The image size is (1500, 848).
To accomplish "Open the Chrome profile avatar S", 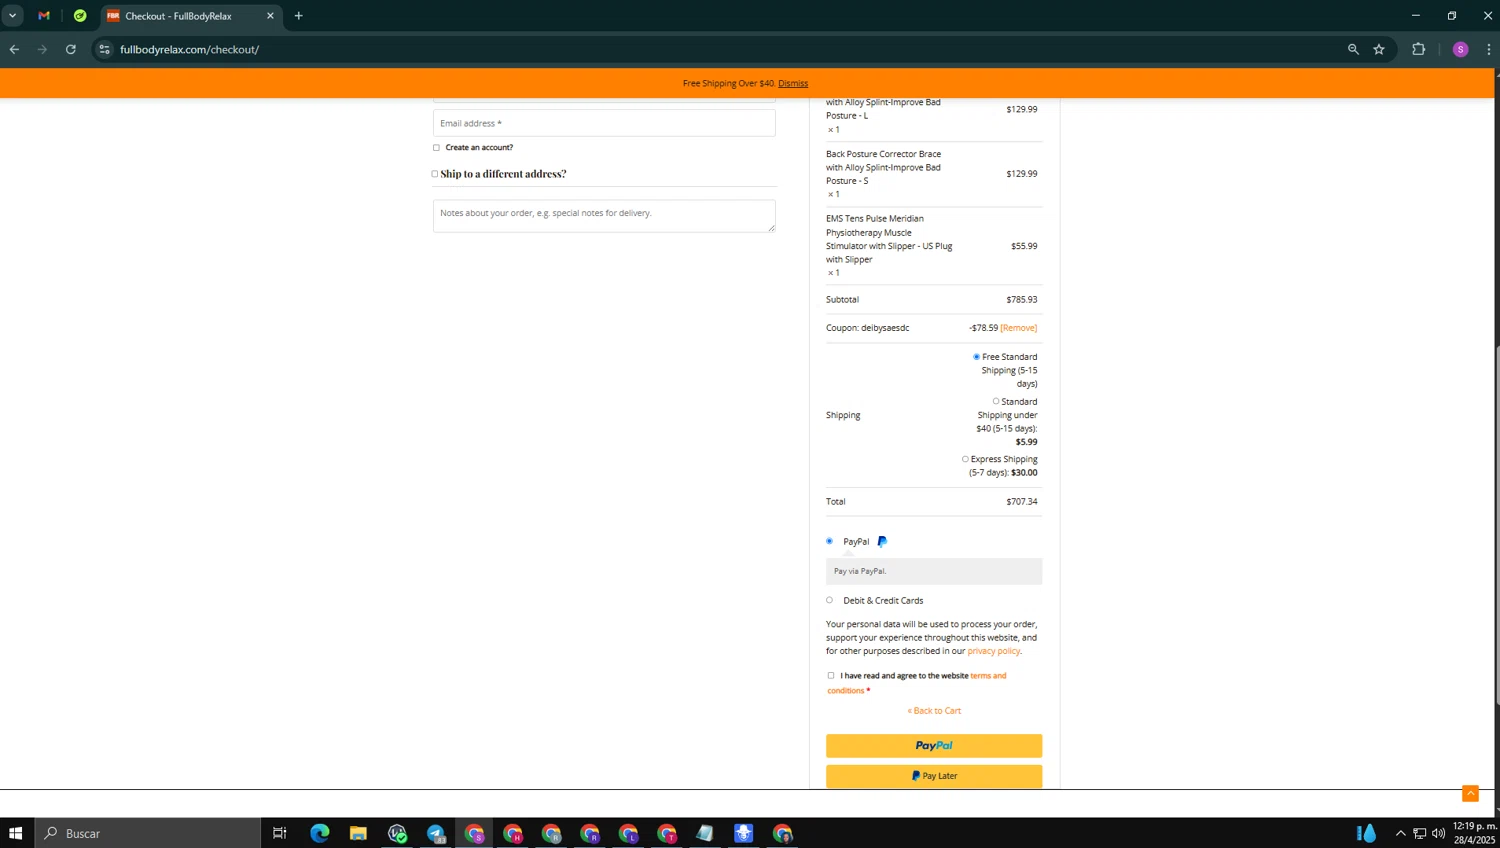I will (x=1460, y=49).
